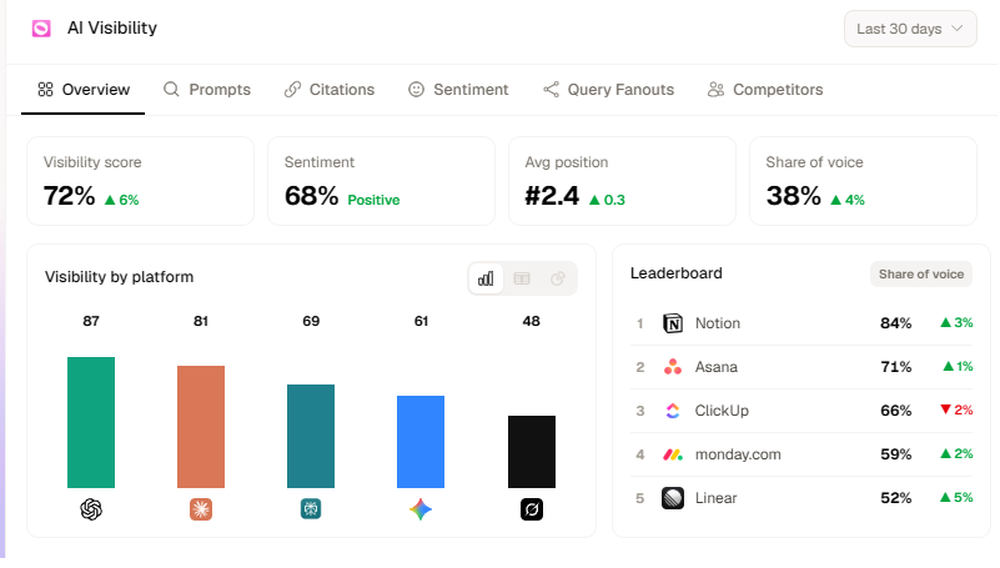Screen dimensions: 1000x568
Task: Click the Query Fanouts share icon
Action: [551, 89]
